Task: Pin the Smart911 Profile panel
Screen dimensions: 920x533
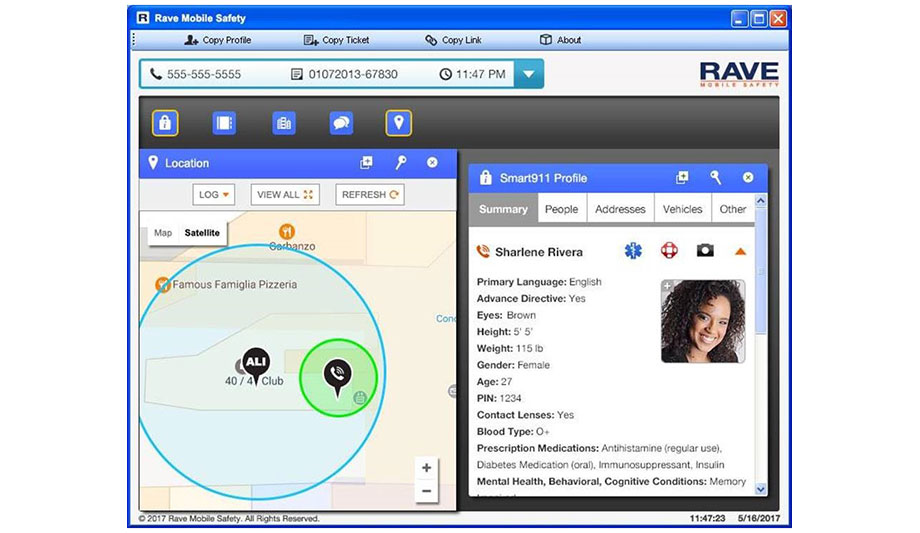Action: 715,177
